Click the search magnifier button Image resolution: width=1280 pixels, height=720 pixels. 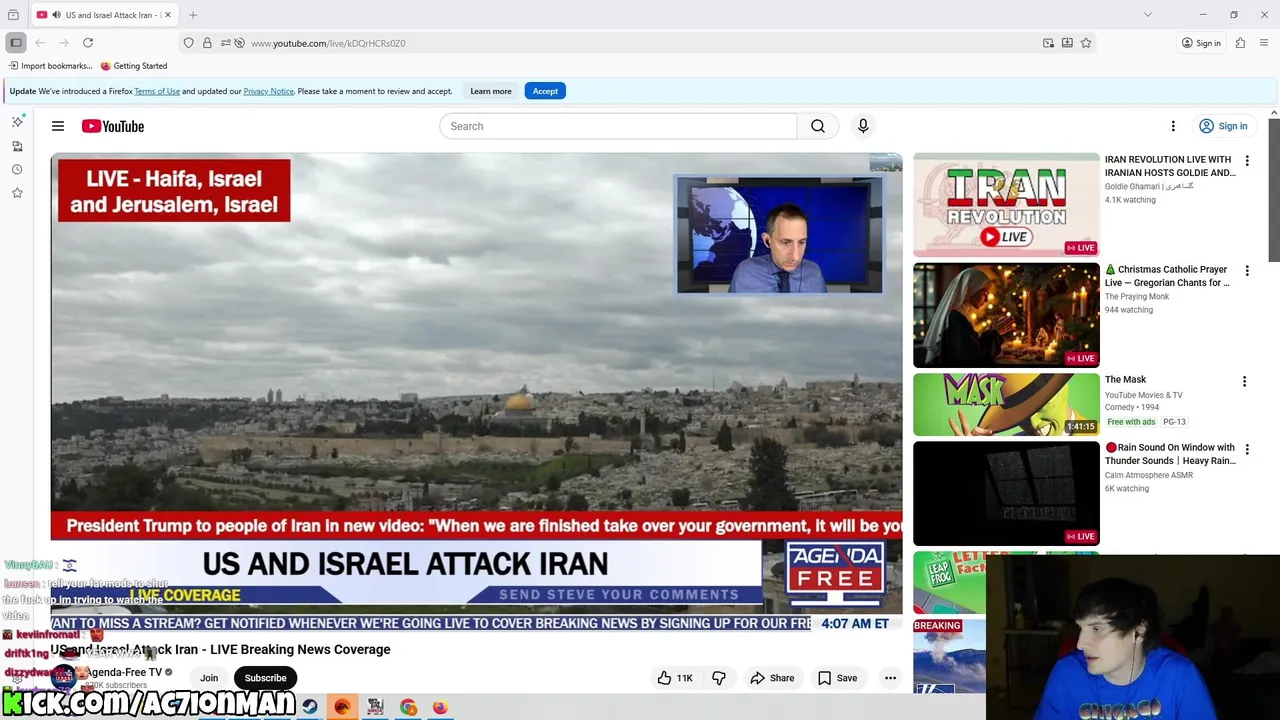[818, 126]
